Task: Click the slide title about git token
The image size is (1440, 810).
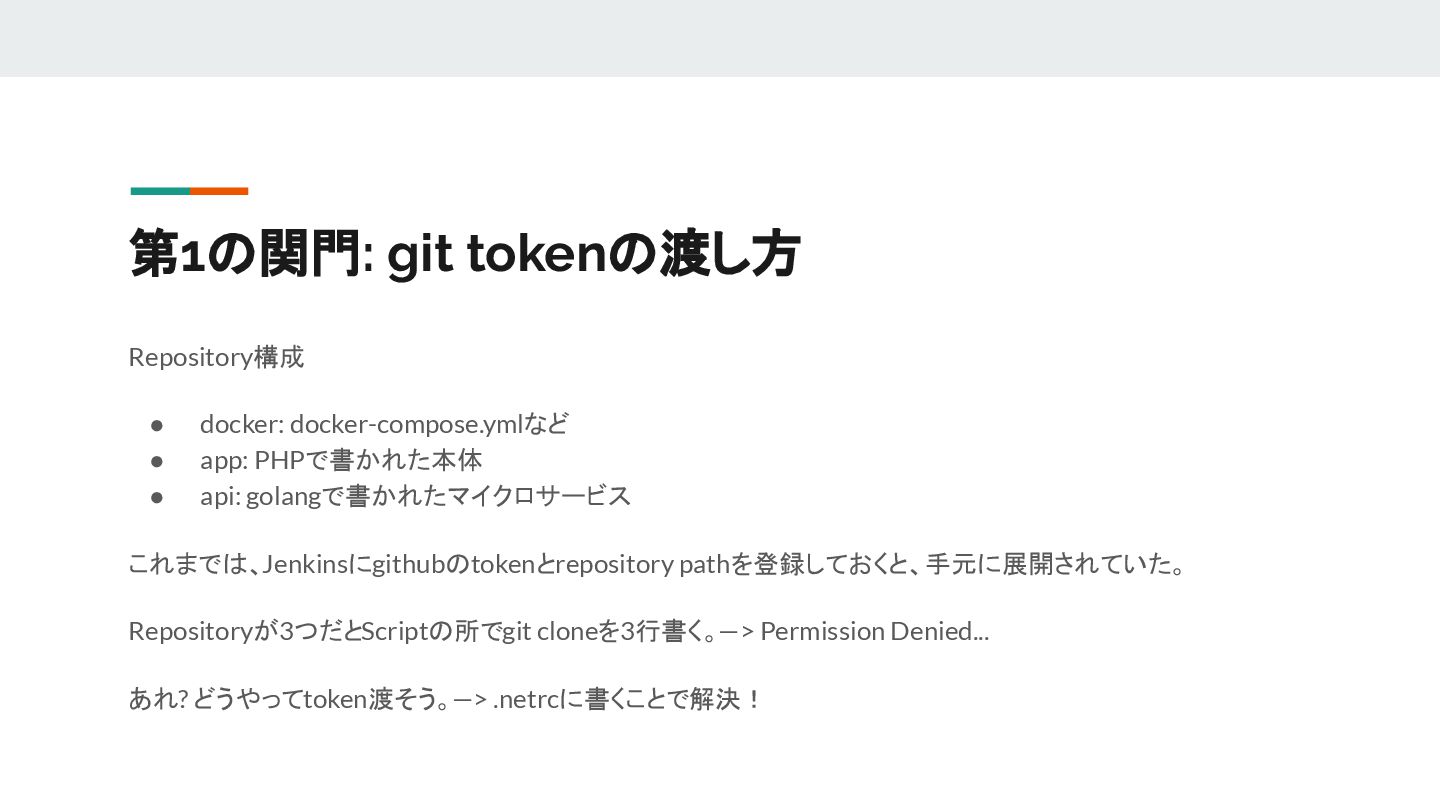Action: [x=464, y=253]
